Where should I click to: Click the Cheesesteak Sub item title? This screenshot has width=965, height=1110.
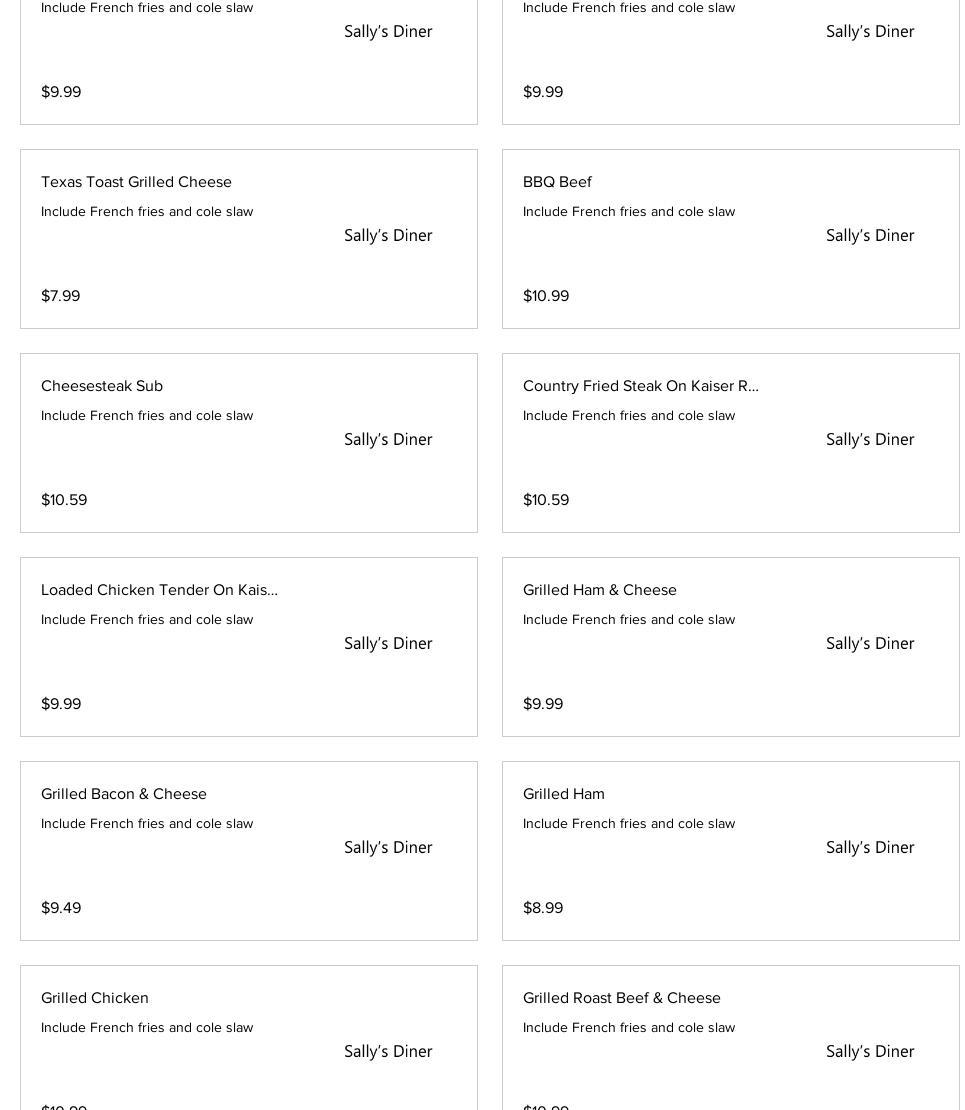(x=102, y=386)
